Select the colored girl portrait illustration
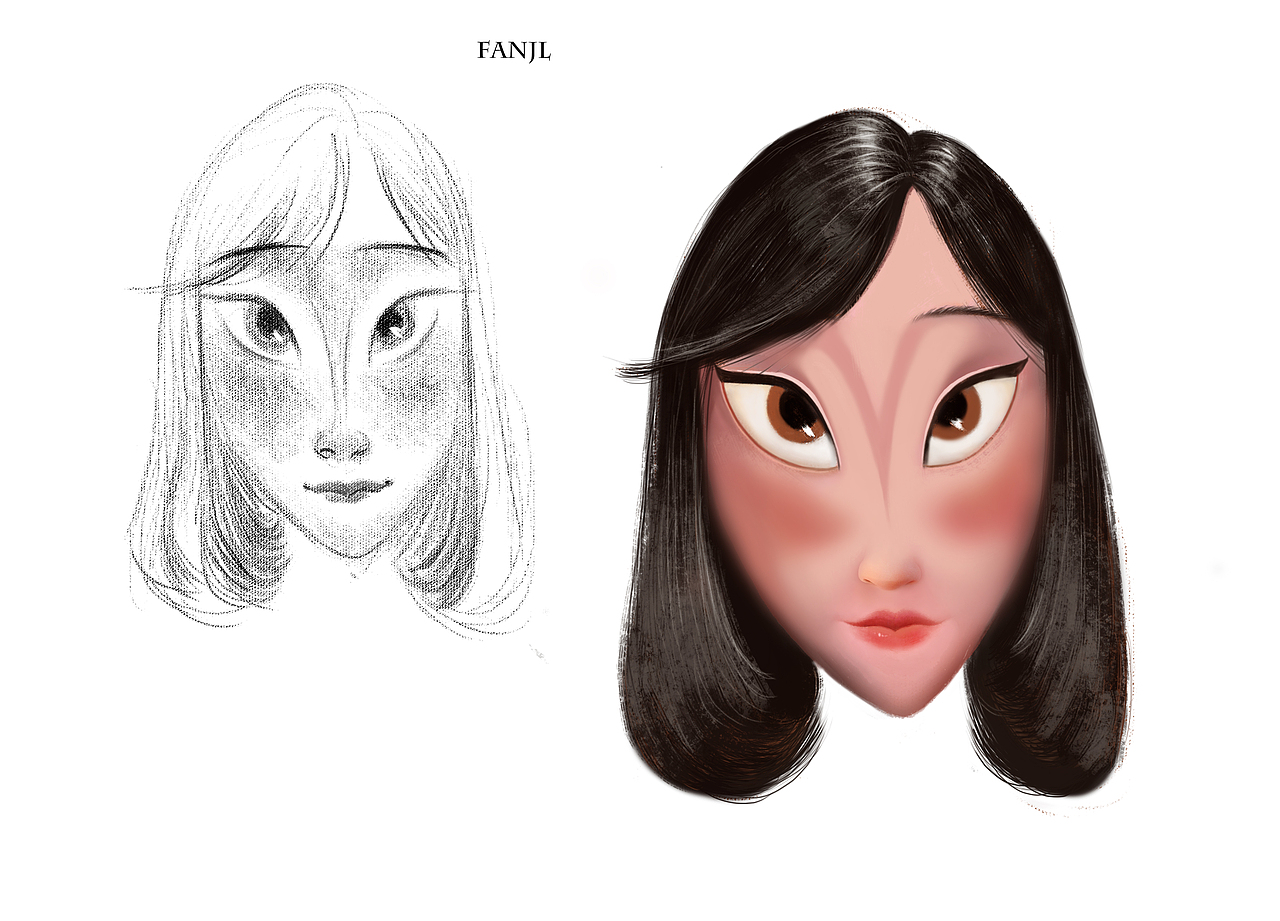The height and width of the screenshot is (921, 1280). tap(873, 455)
